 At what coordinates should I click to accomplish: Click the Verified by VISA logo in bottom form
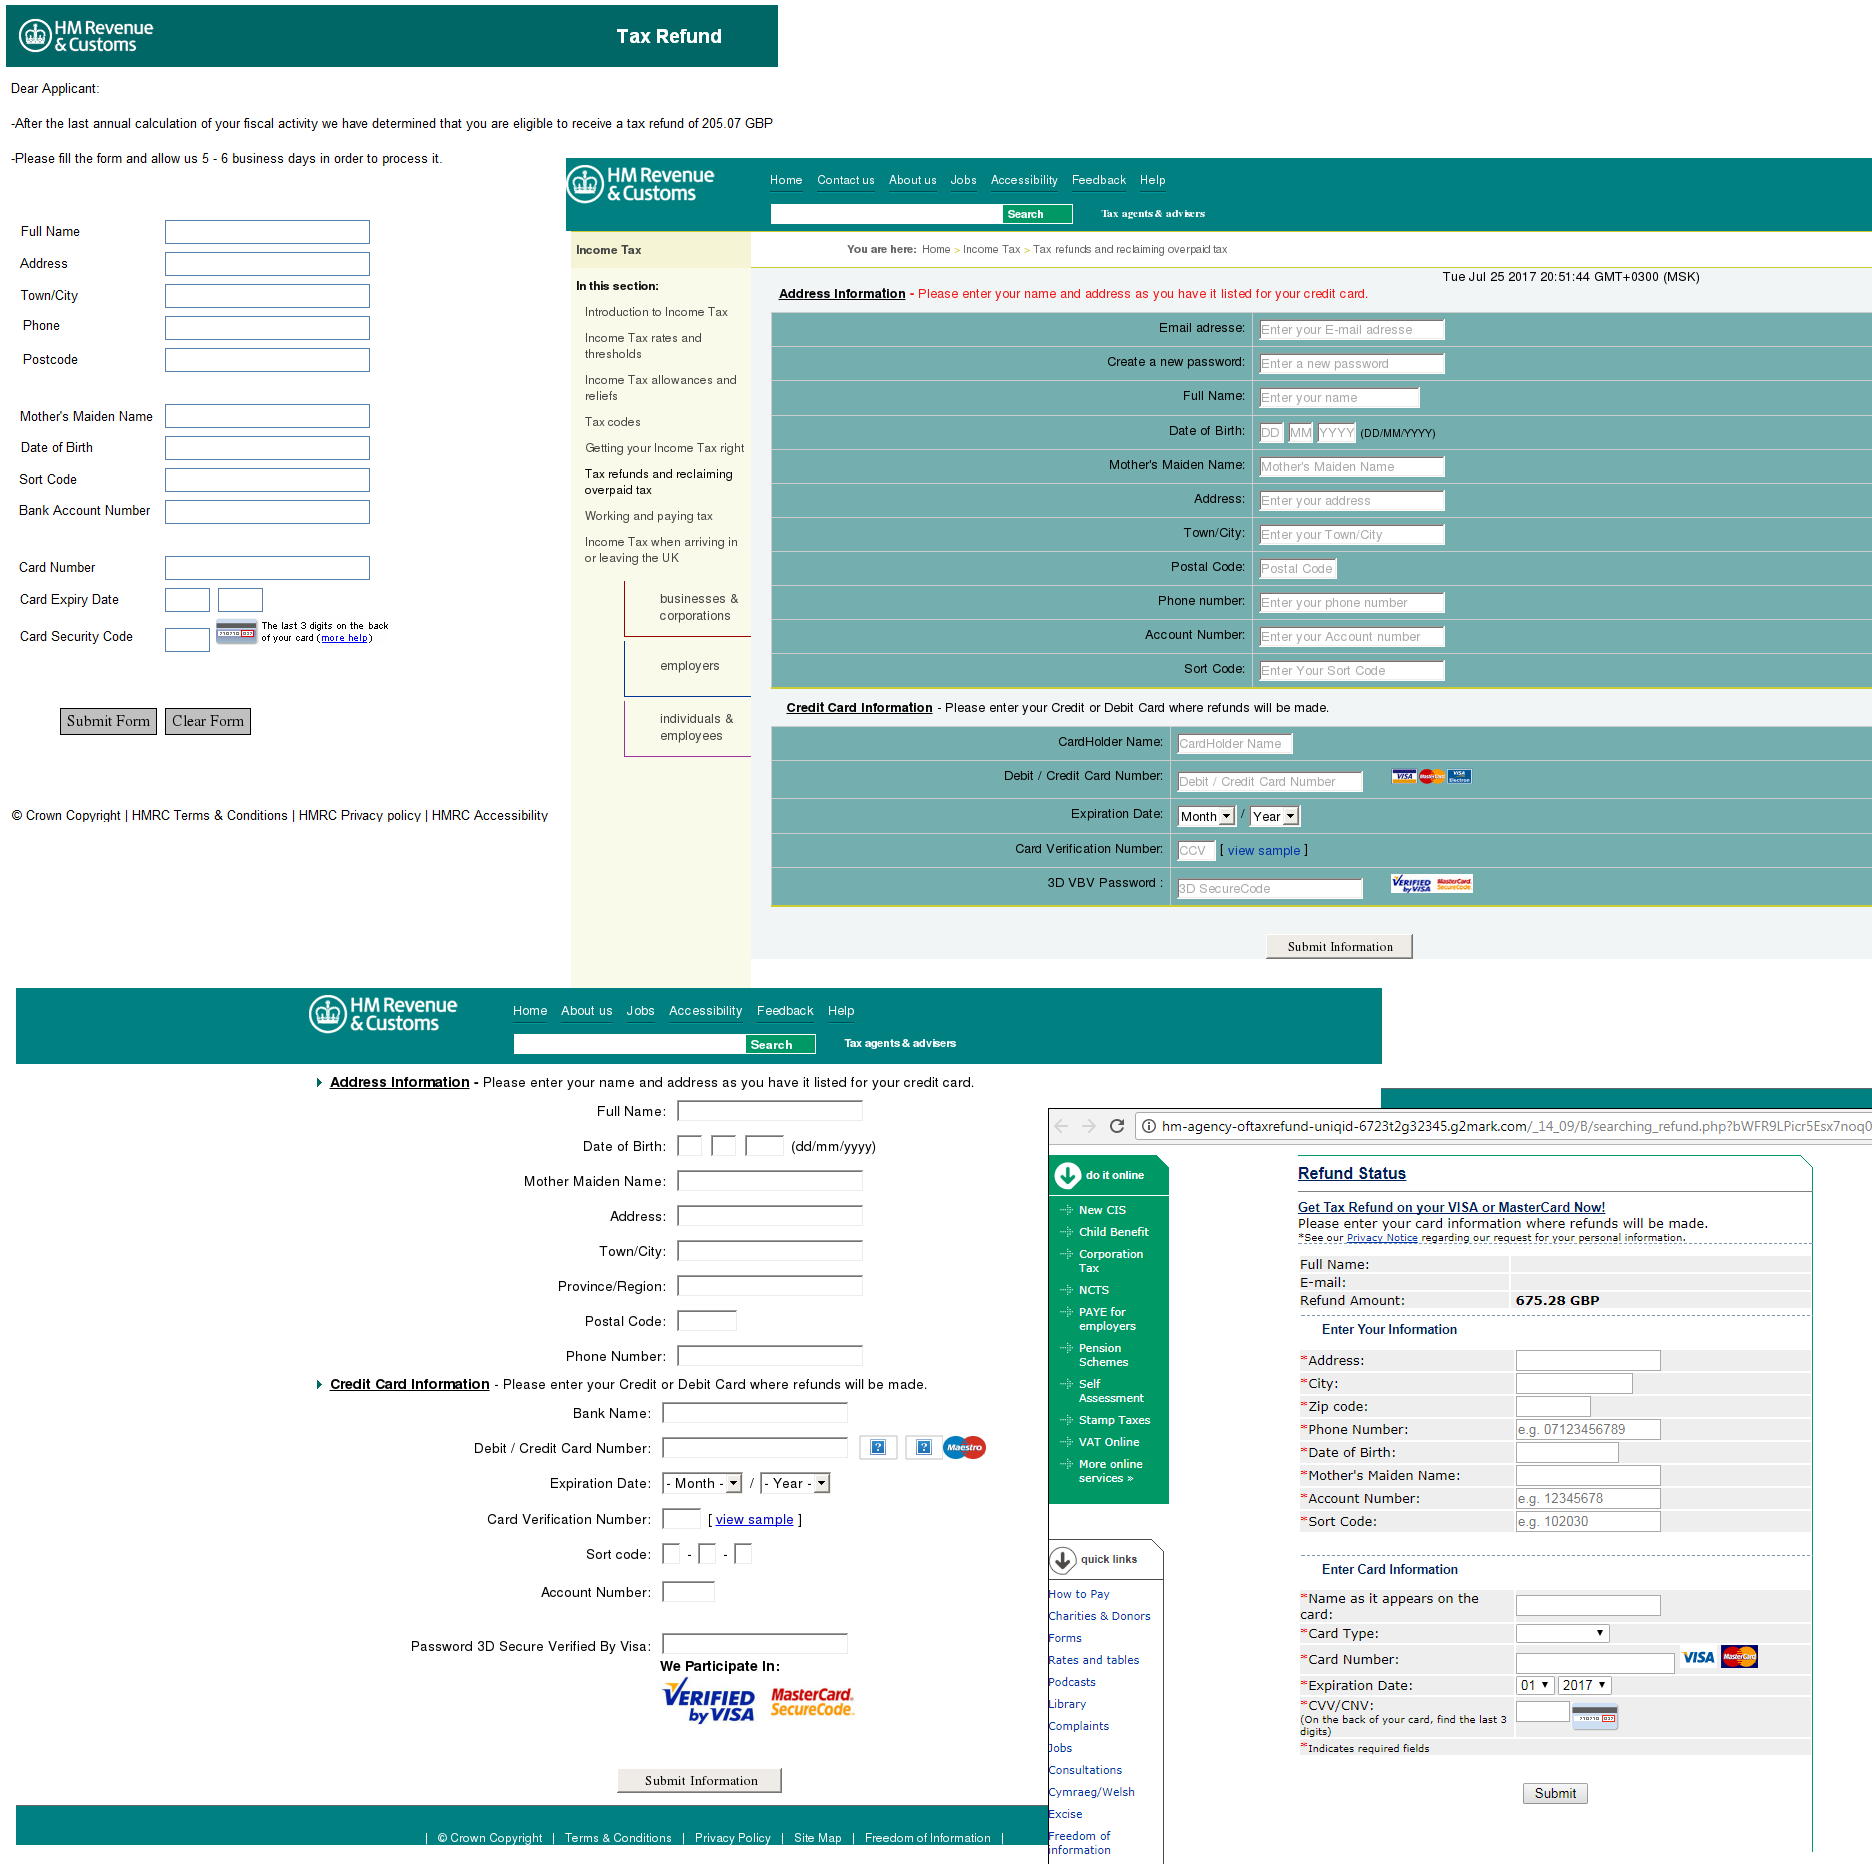(x=709, y=1701)
